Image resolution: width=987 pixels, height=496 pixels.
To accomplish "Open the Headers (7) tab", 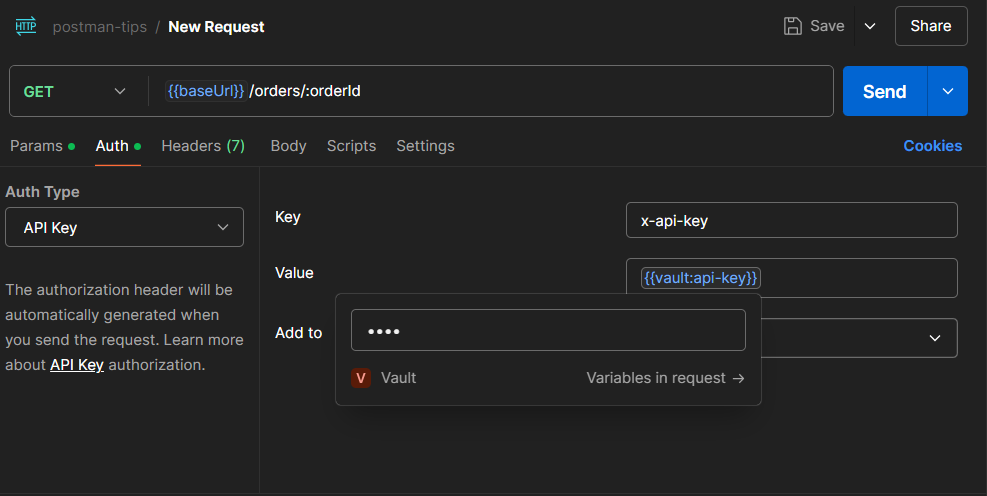I will (x=203, y=146).
